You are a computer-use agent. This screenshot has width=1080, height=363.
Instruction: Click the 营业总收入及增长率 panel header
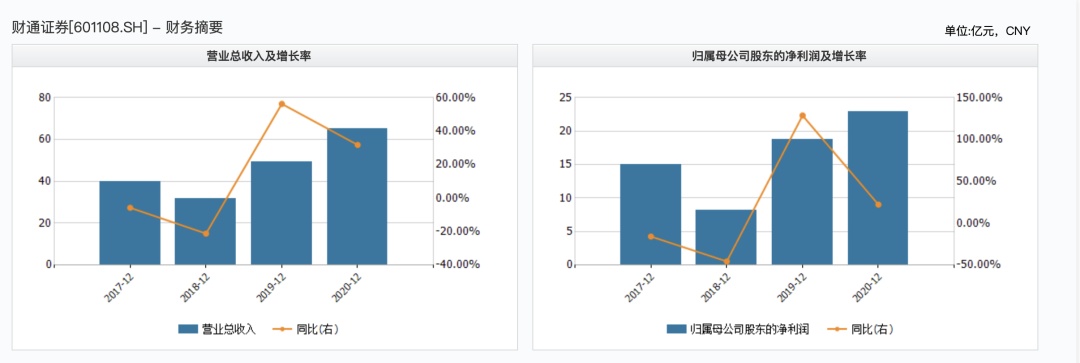pos(264,56)
